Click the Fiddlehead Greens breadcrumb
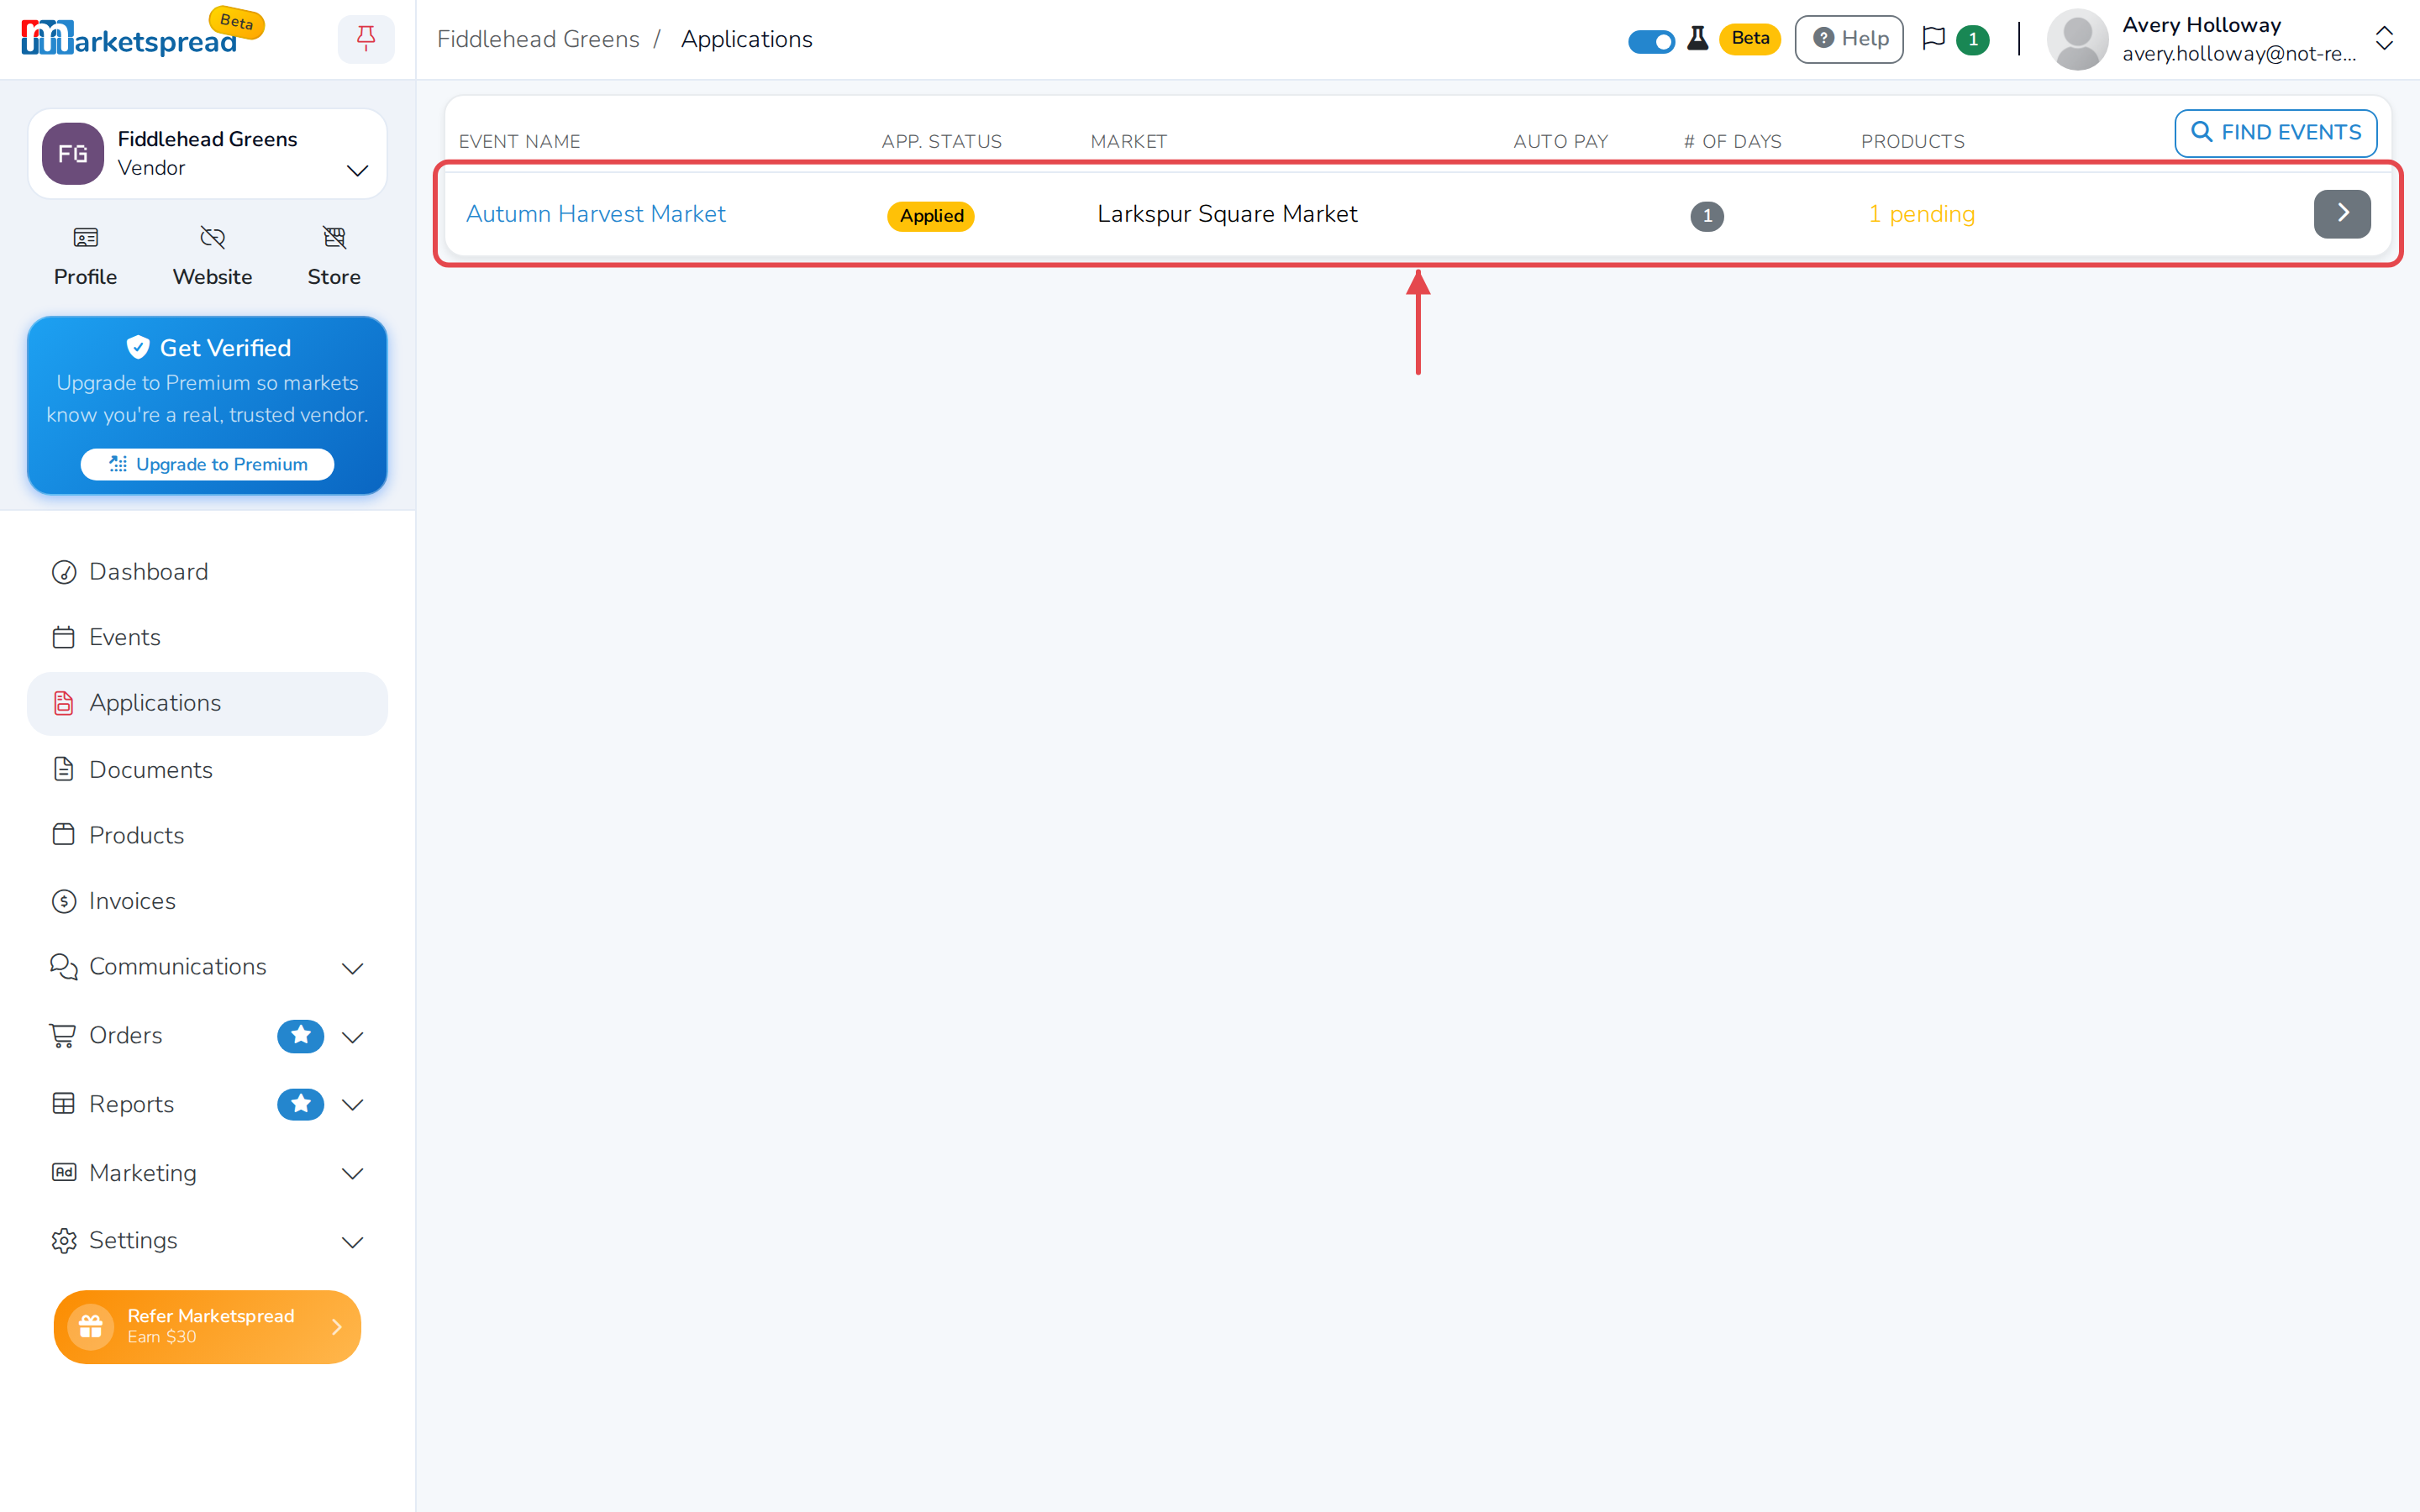This screenshot has height=1512, width=2420. point(538,39)
